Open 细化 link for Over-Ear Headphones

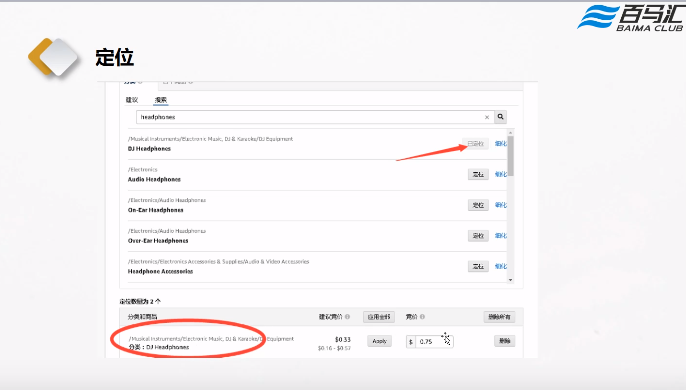click(x=501, y=235)
